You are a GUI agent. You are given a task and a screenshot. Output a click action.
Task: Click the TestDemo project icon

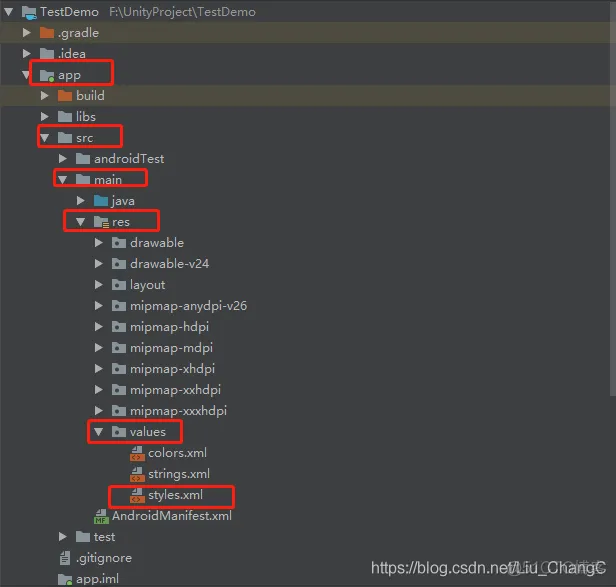point(29,12)
